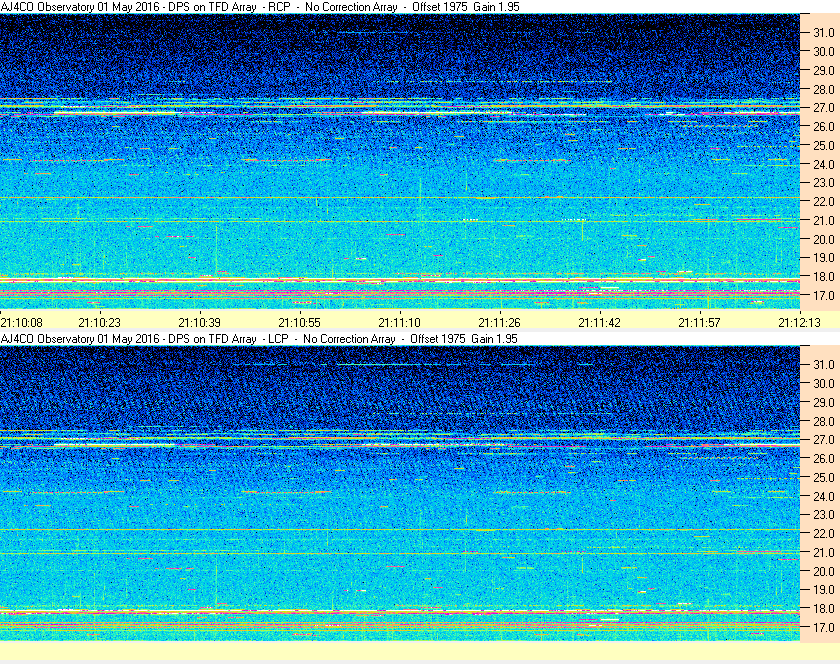Click the 31.0 frequency label on RCP chart
The width and height of the screenshot is (840, 664).
click(824, 33)
